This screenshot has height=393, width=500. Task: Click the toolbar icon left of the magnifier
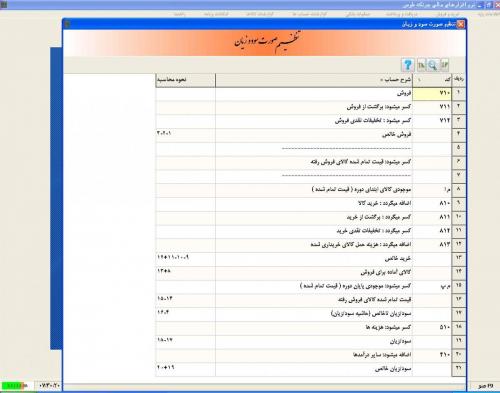tap(421, 65)
